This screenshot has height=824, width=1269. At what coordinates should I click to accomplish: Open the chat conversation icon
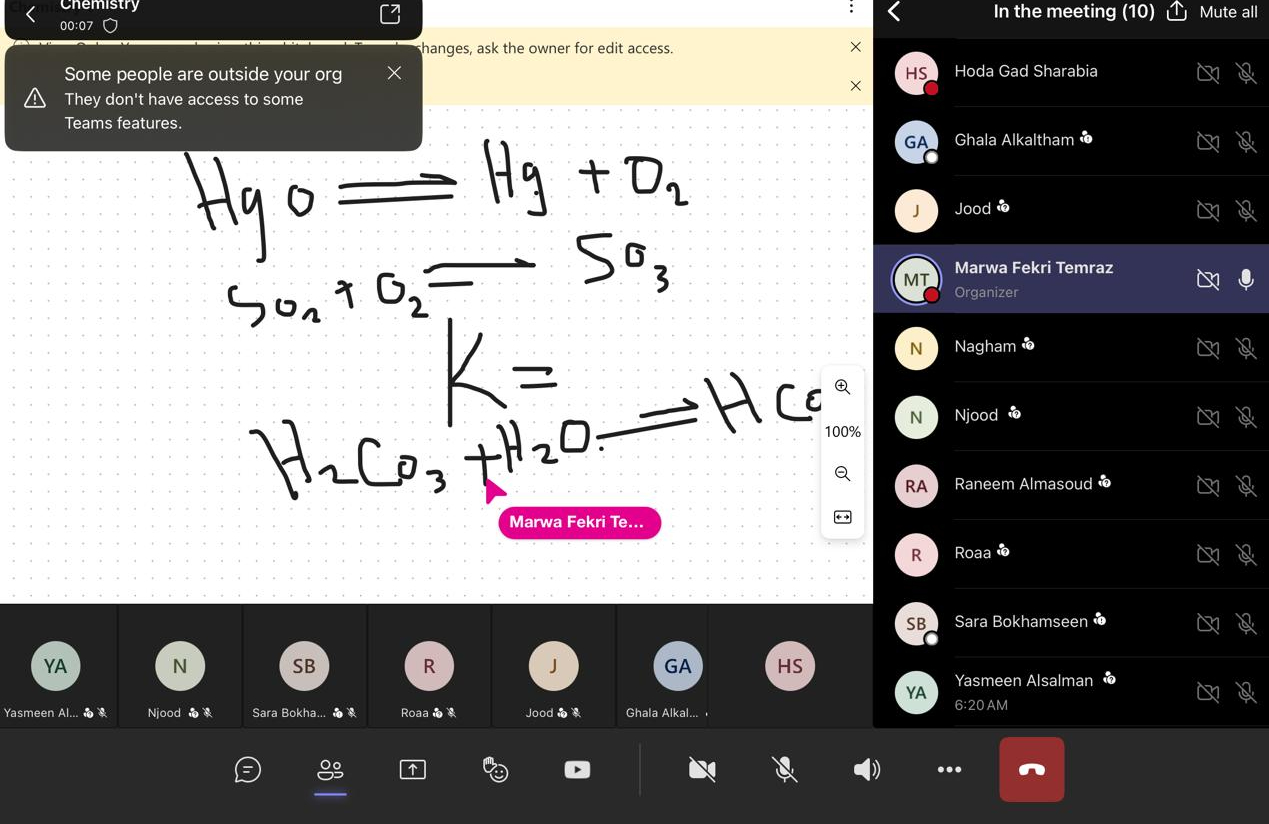pos(247,769)
